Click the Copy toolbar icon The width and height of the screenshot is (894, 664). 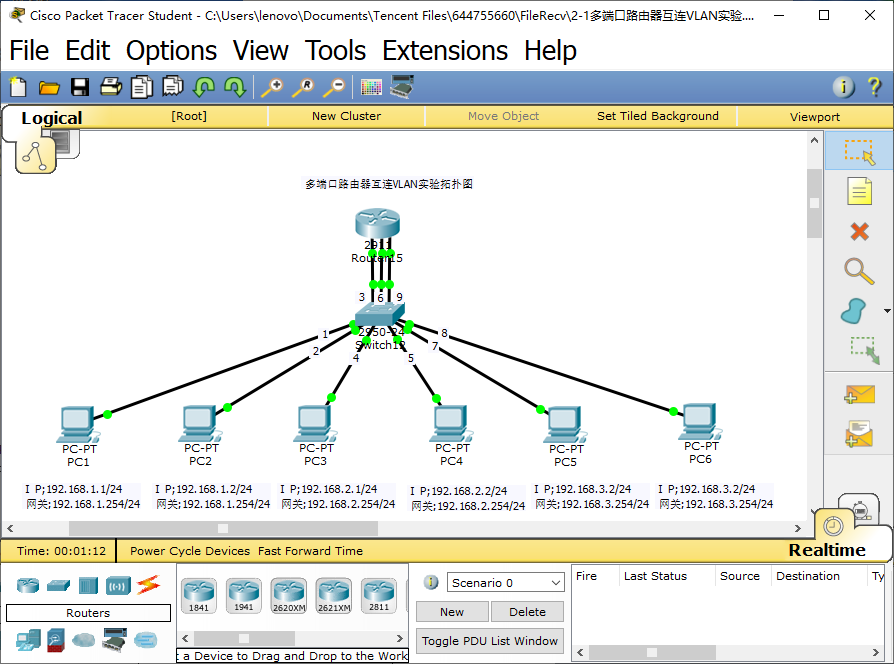pyautogui.click(x=141, y=87)
